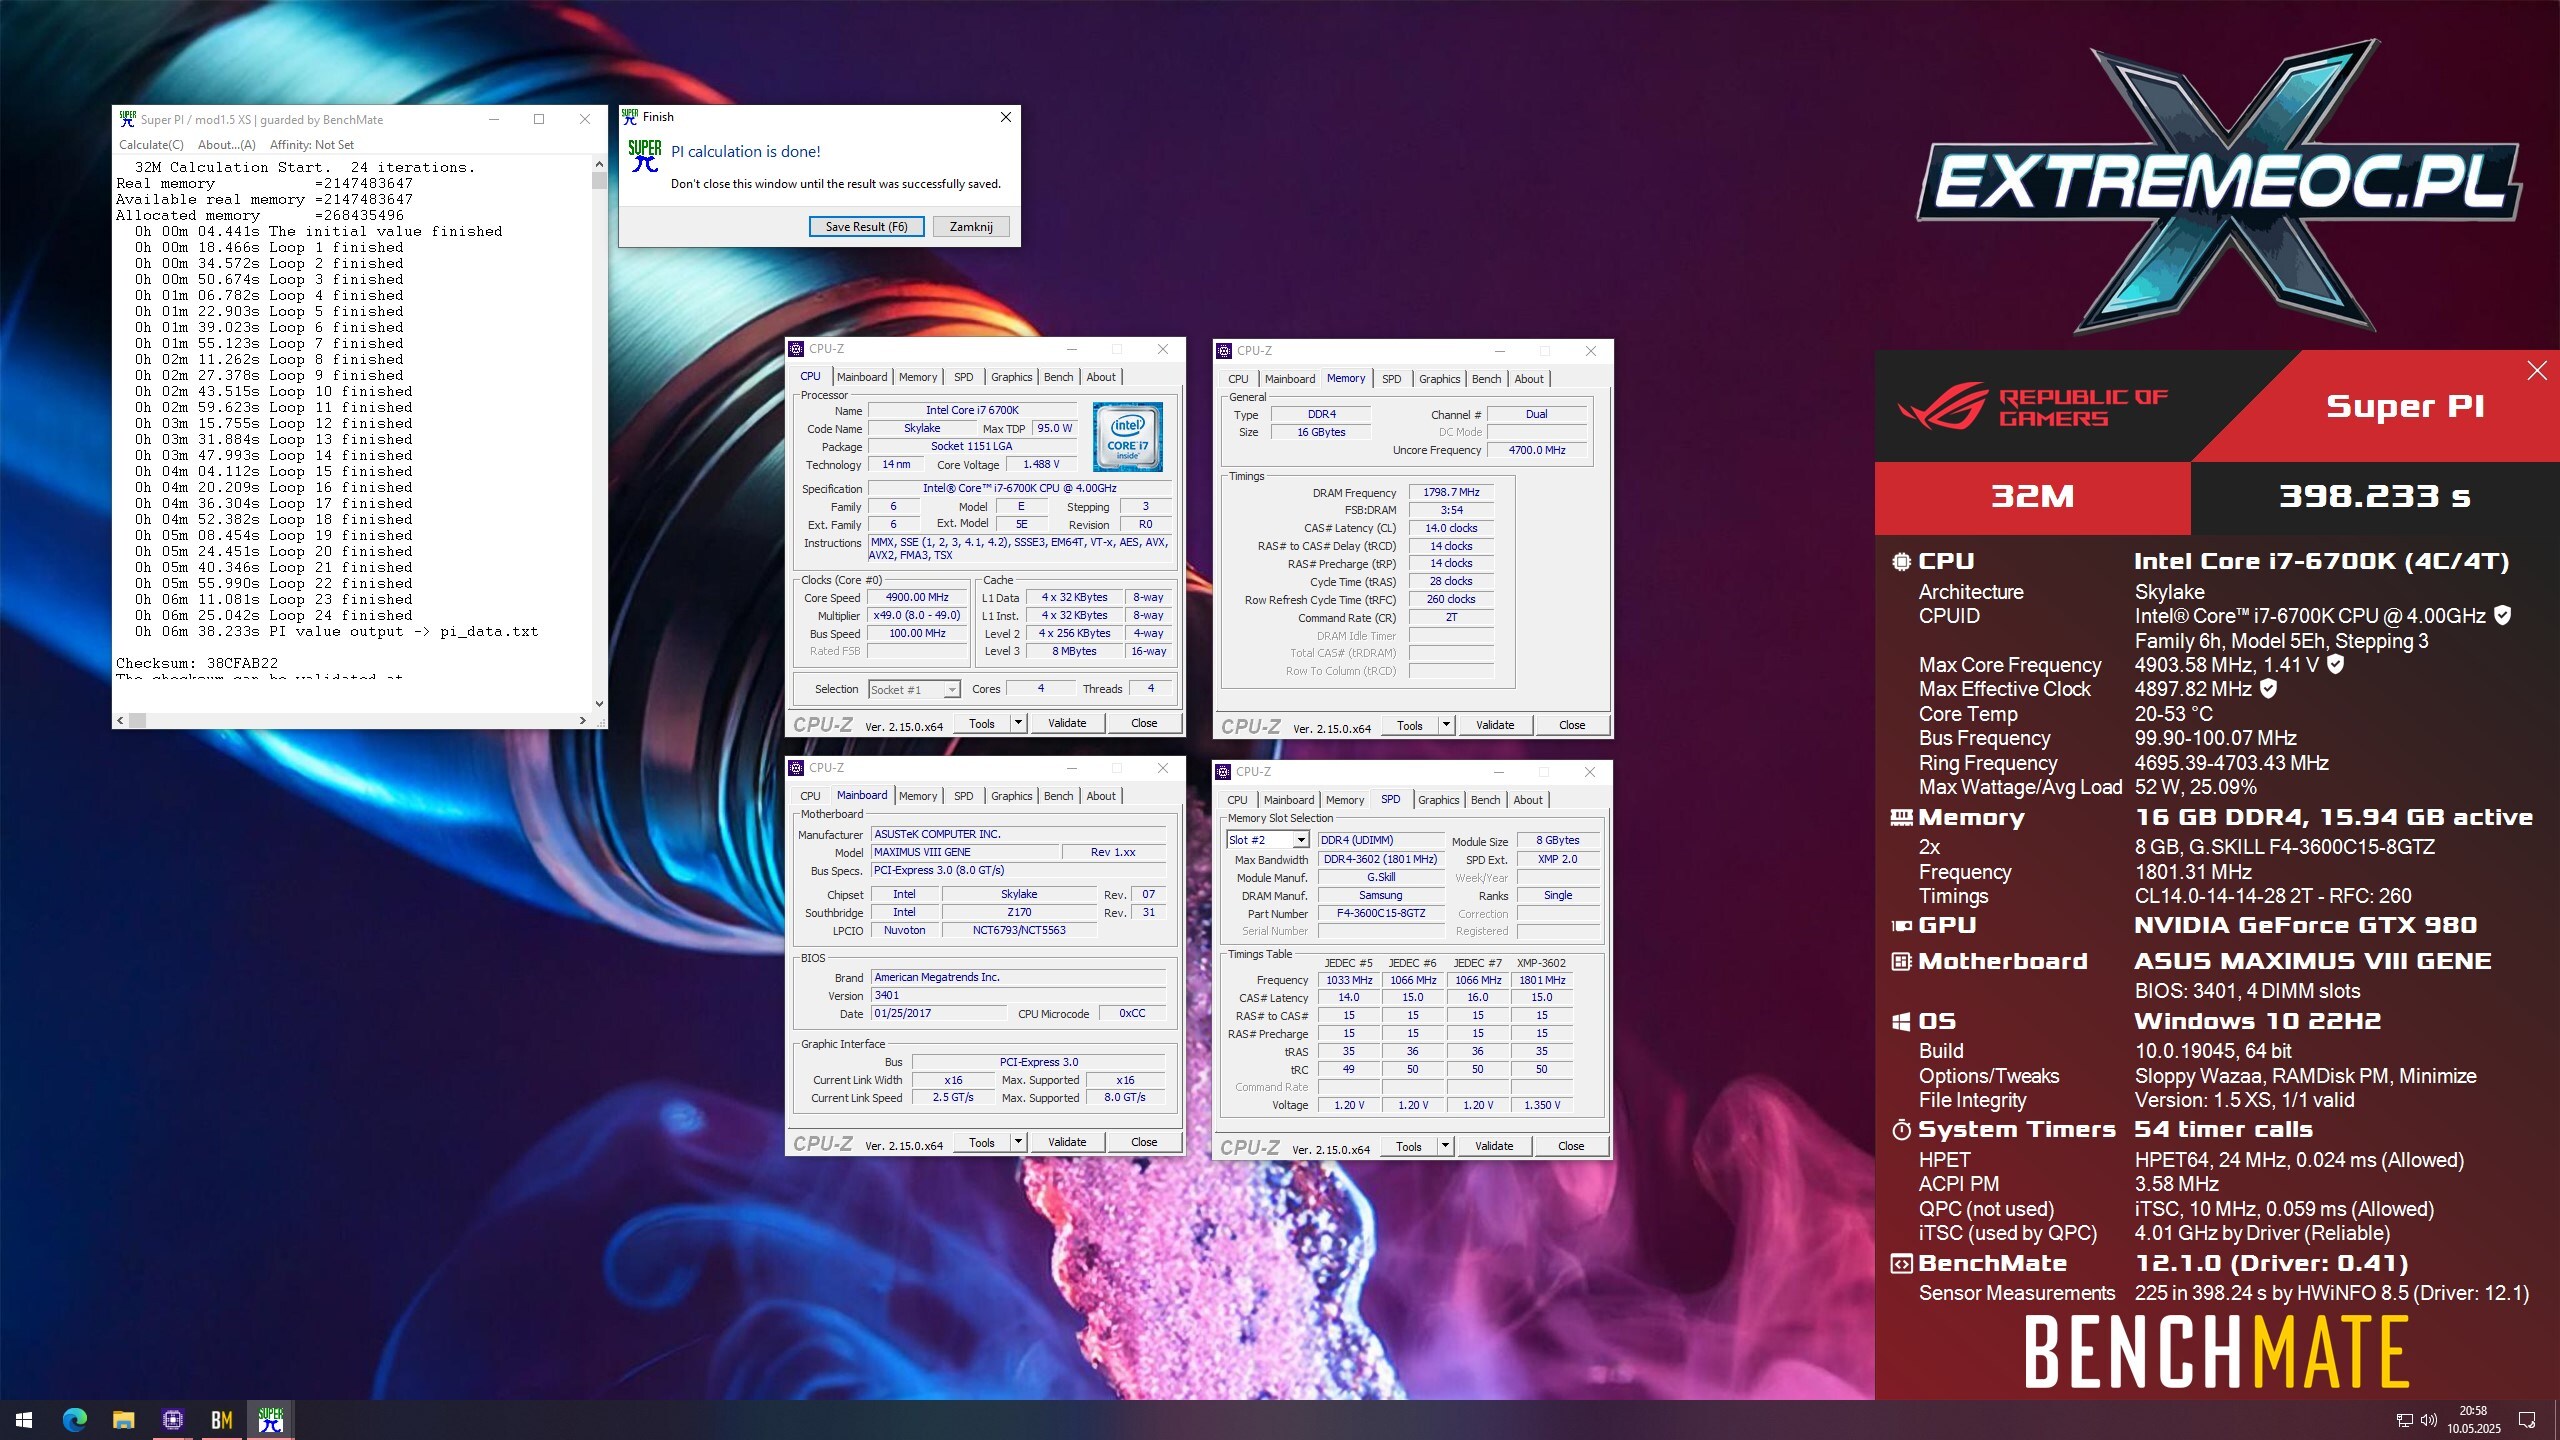The width and height of the screenshot is (2560, 1440).
Task: Open the notification center icon
Action: tap(2527, 1420)
